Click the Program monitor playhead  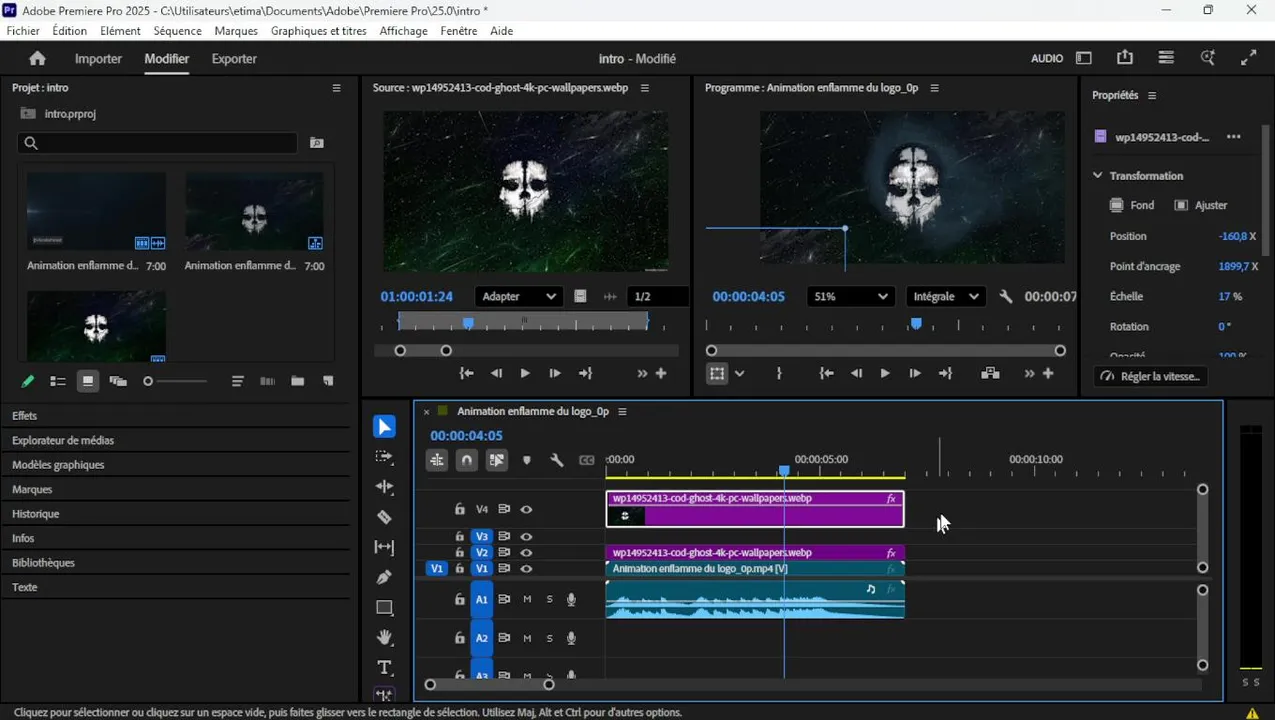point(916,324)
